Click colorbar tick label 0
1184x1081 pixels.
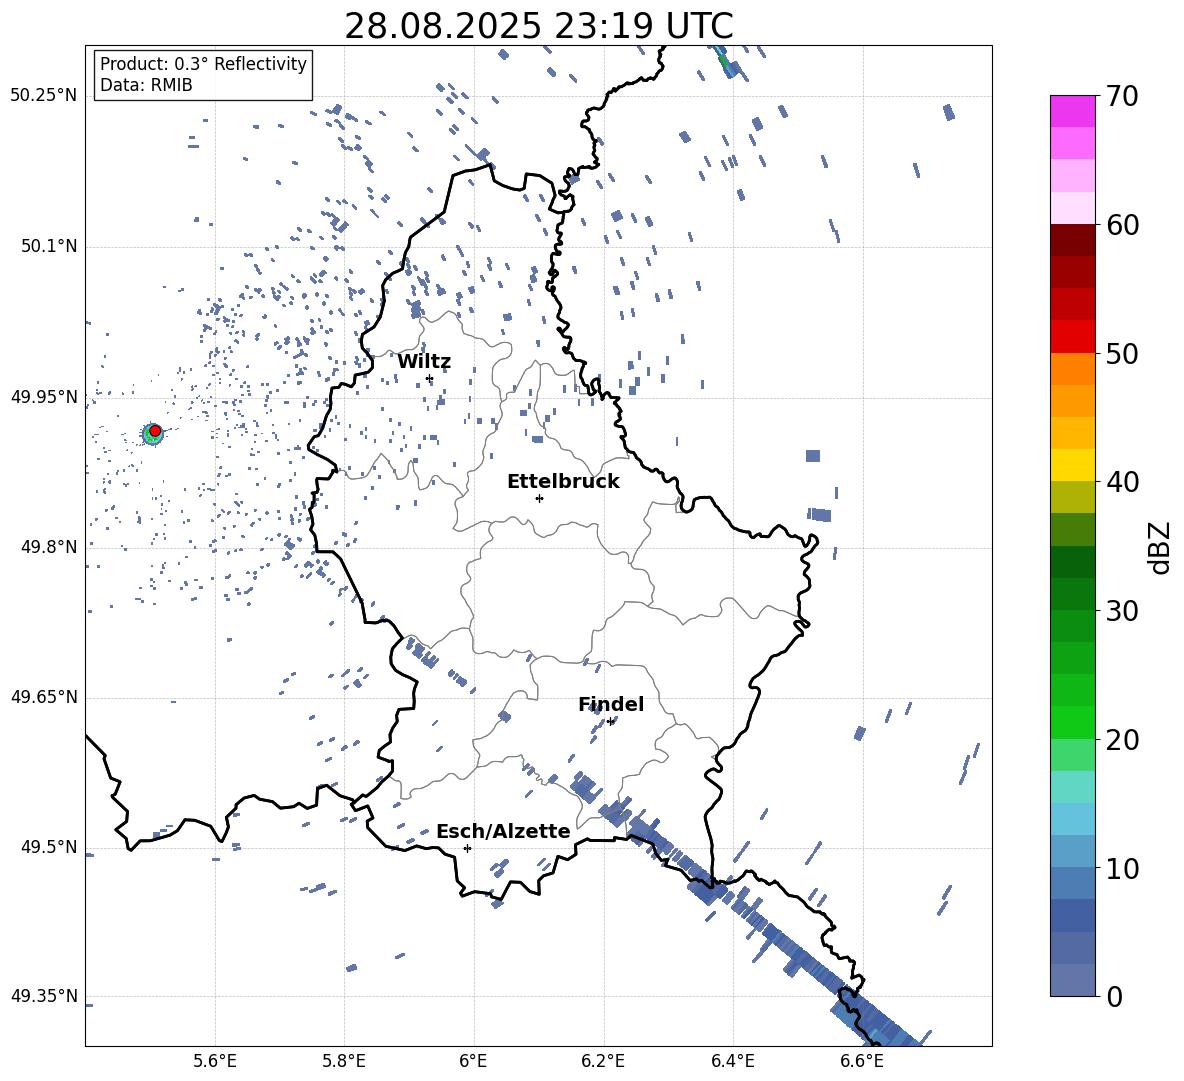coord(1114,997)
